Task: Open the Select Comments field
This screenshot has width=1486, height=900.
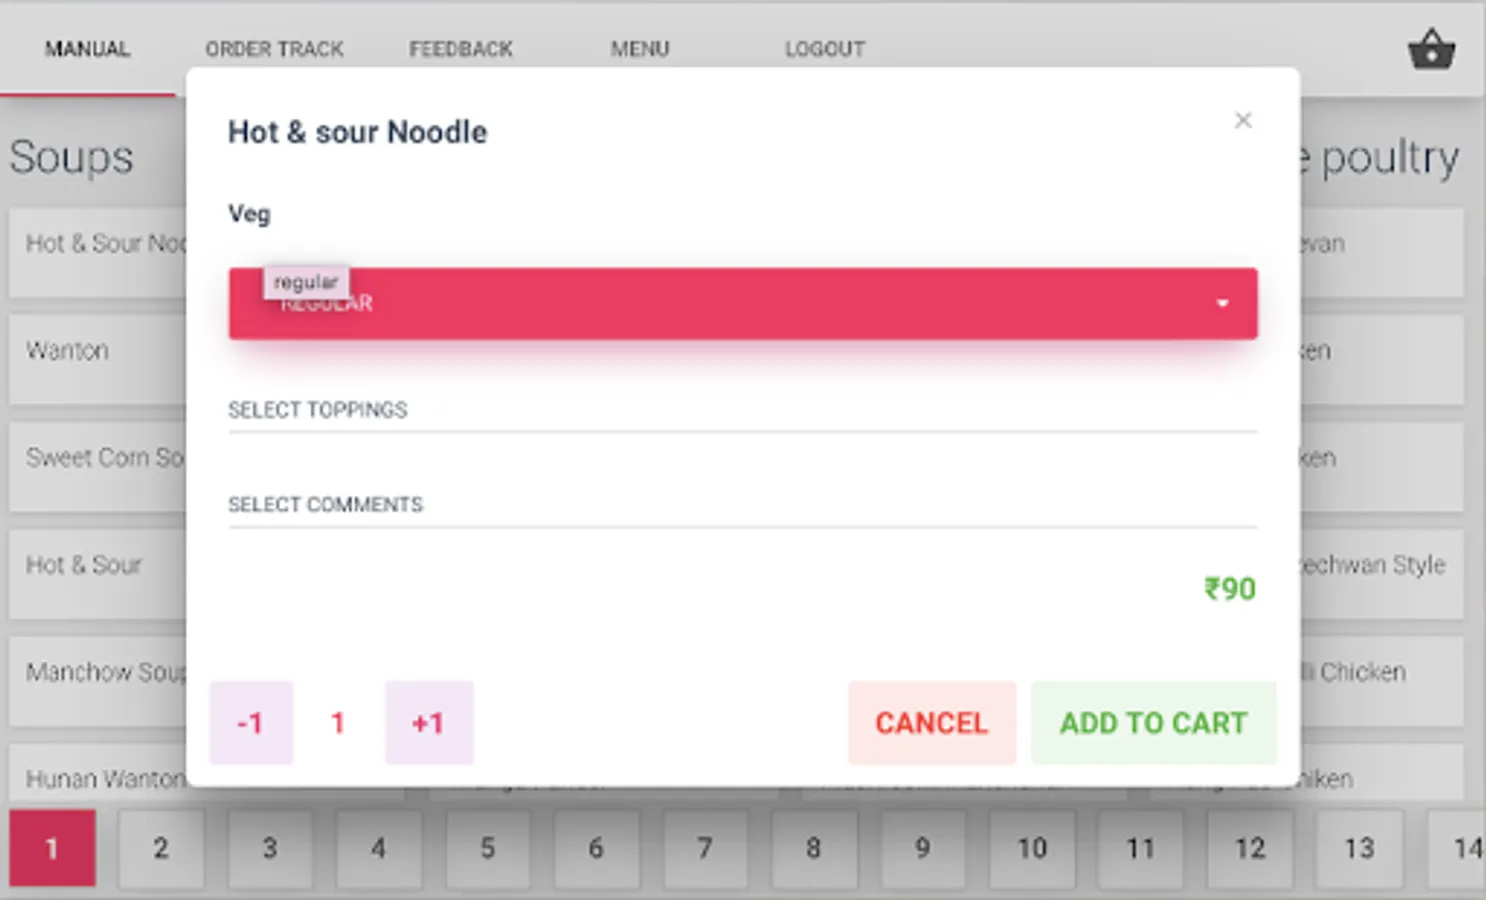Action: pos(742,505)
